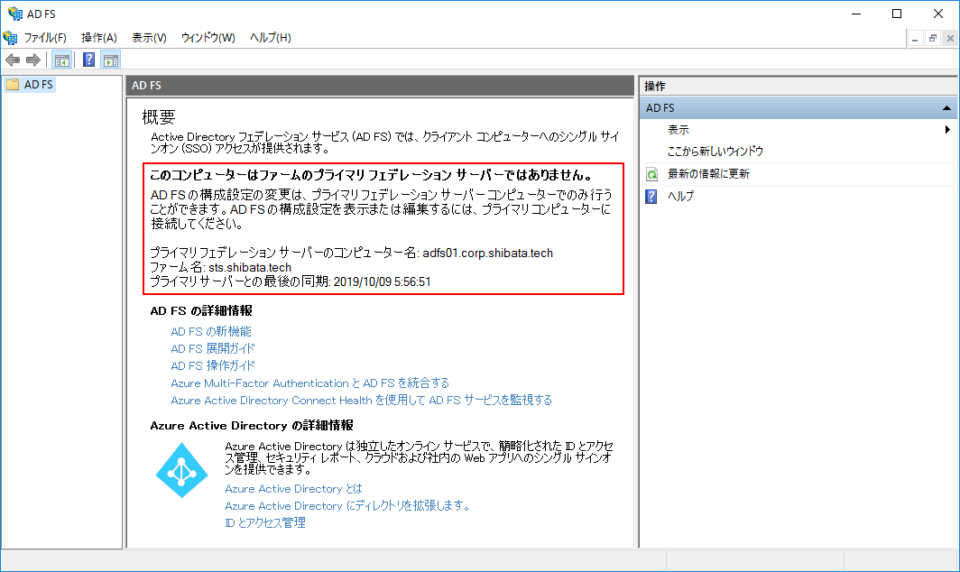Click ここから新しいウィンドウ action
Viewport: 960px width, 572px height.
(715, 151)
